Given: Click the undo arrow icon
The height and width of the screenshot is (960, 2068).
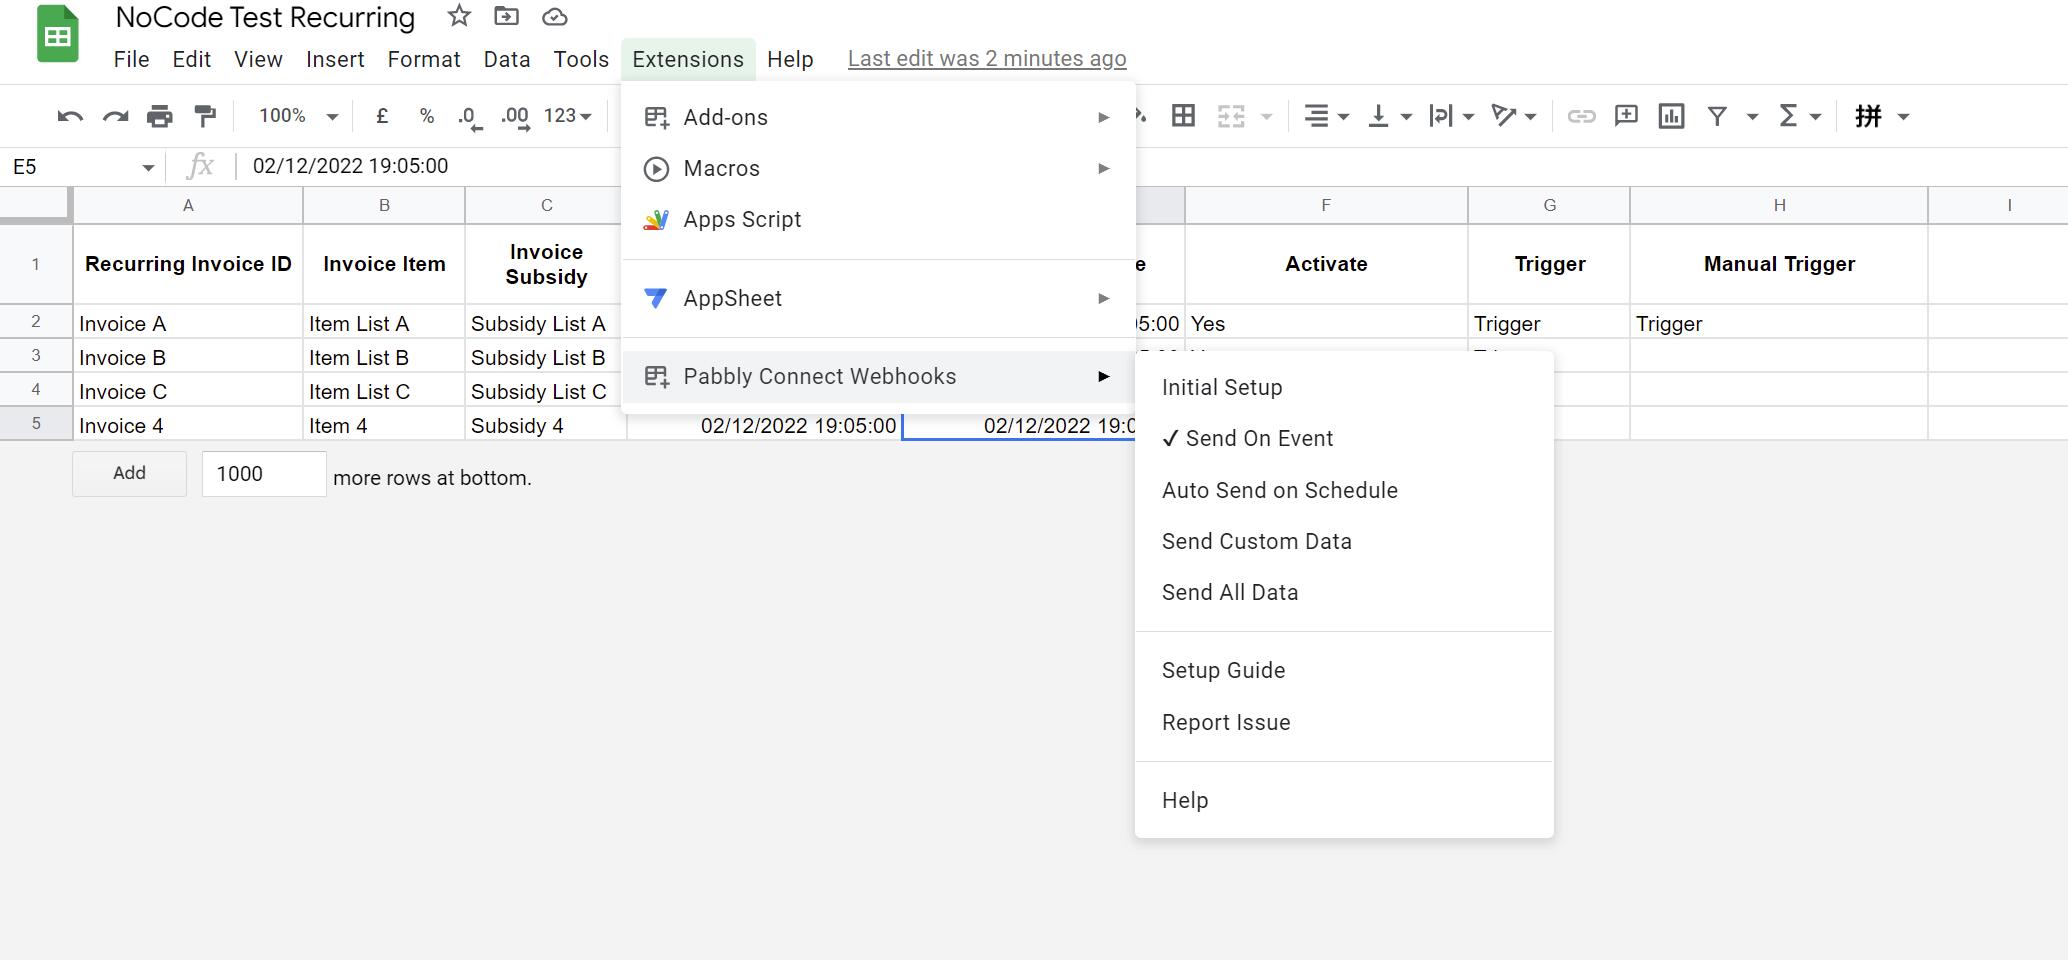Looking at the screenshot, I should point(70,116).
